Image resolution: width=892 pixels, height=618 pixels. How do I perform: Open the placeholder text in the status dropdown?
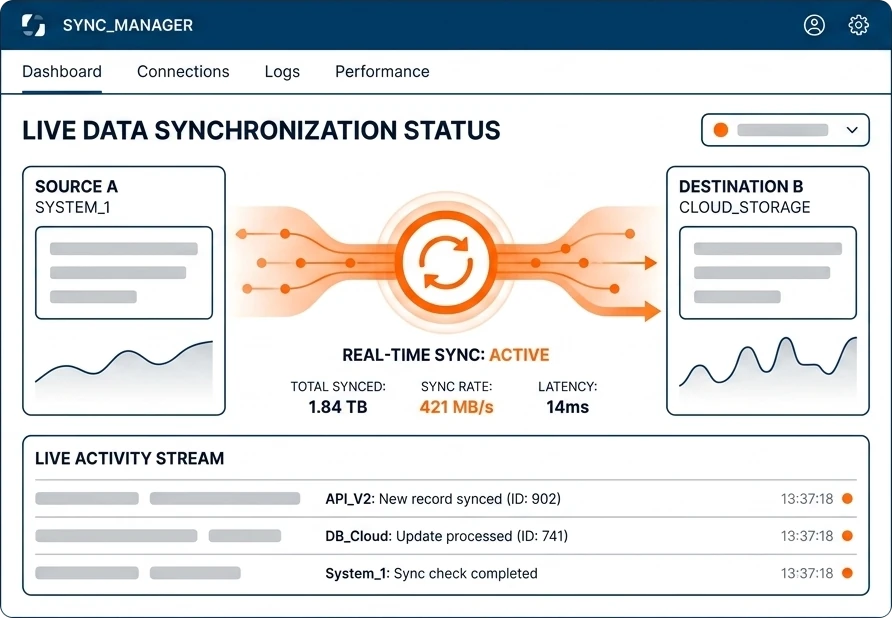coord(782,130)
